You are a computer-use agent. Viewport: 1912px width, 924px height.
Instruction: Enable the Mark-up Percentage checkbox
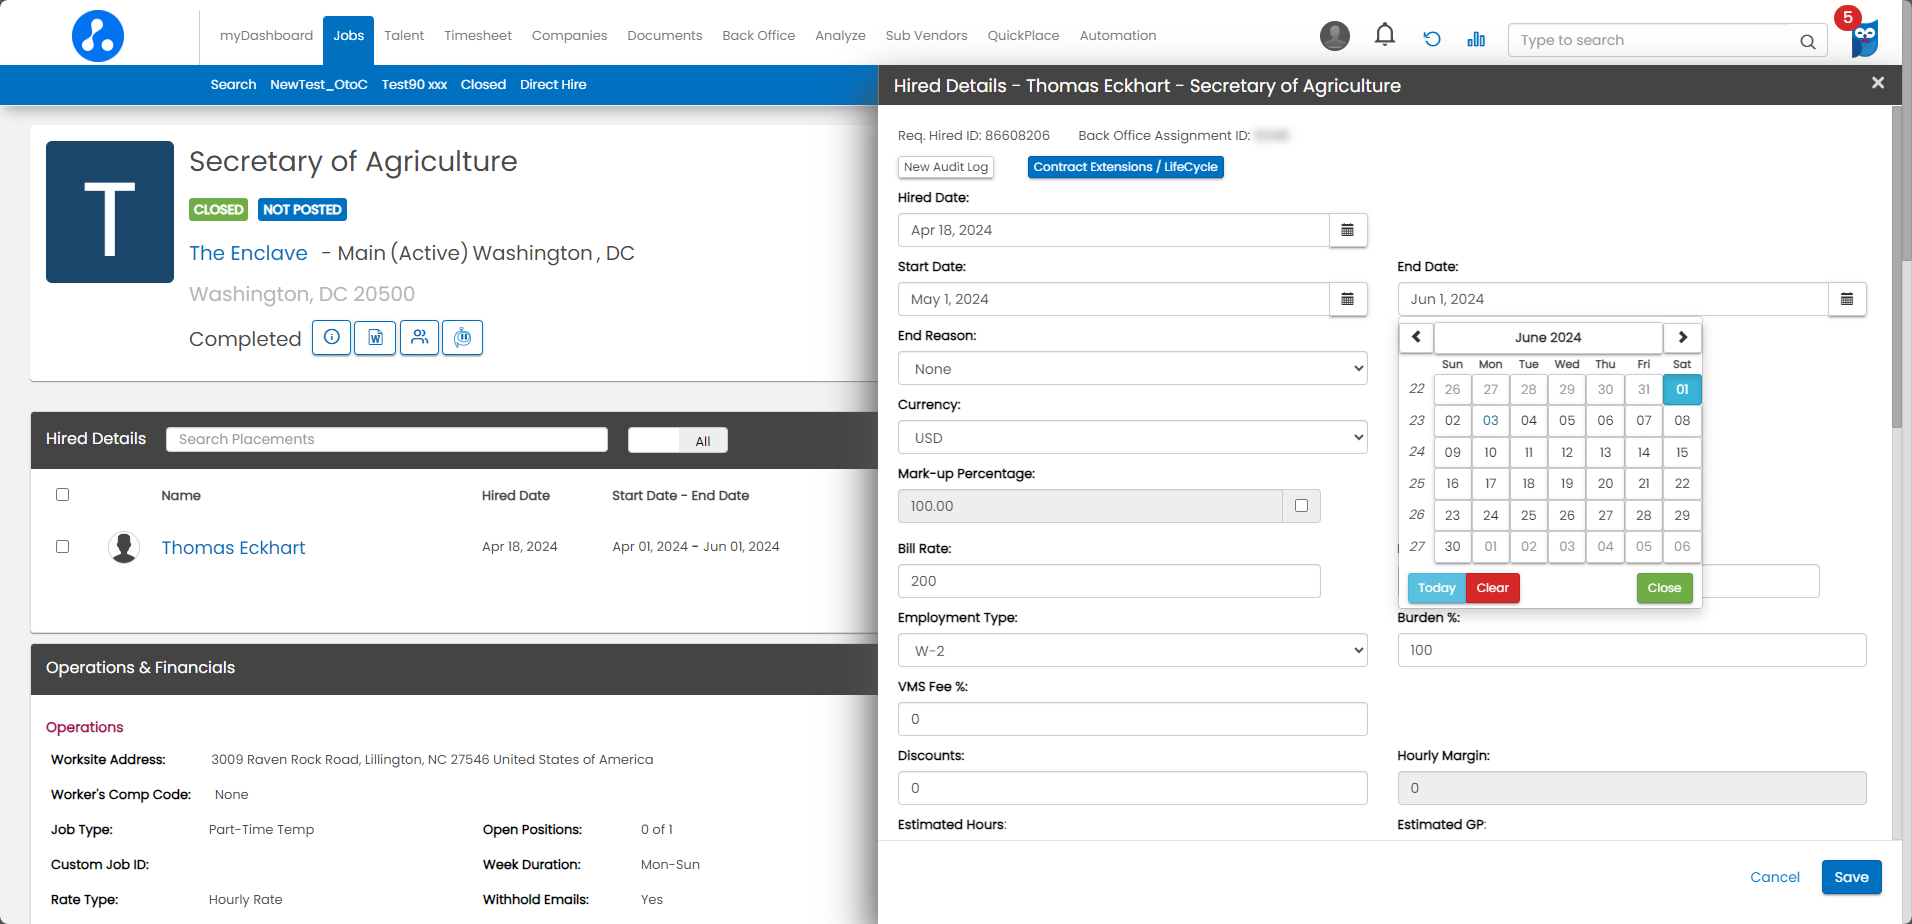pos(1301,506)
